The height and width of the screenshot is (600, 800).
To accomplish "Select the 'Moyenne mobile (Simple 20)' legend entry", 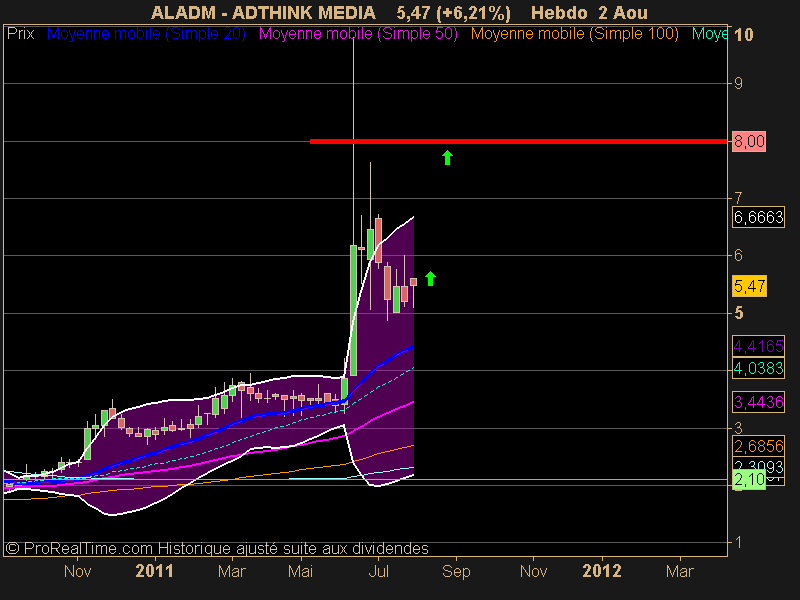I will [146, 34].
